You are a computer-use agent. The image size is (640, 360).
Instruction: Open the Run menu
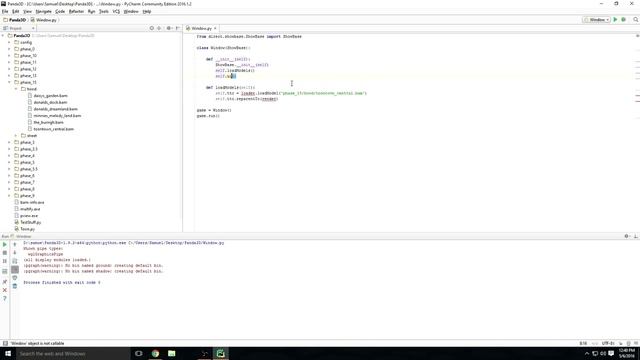click(x=91, y=11)
